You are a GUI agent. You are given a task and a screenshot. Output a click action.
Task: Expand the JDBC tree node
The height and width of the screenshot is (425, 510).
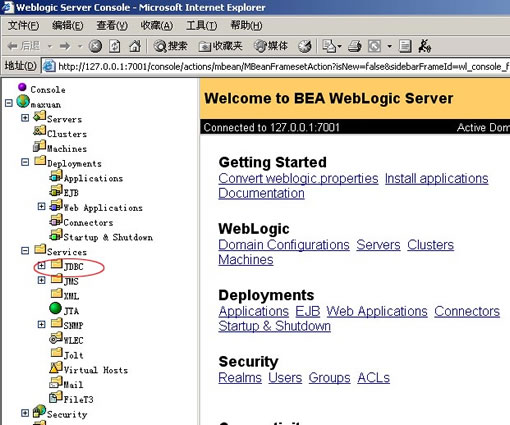(41, 265)
